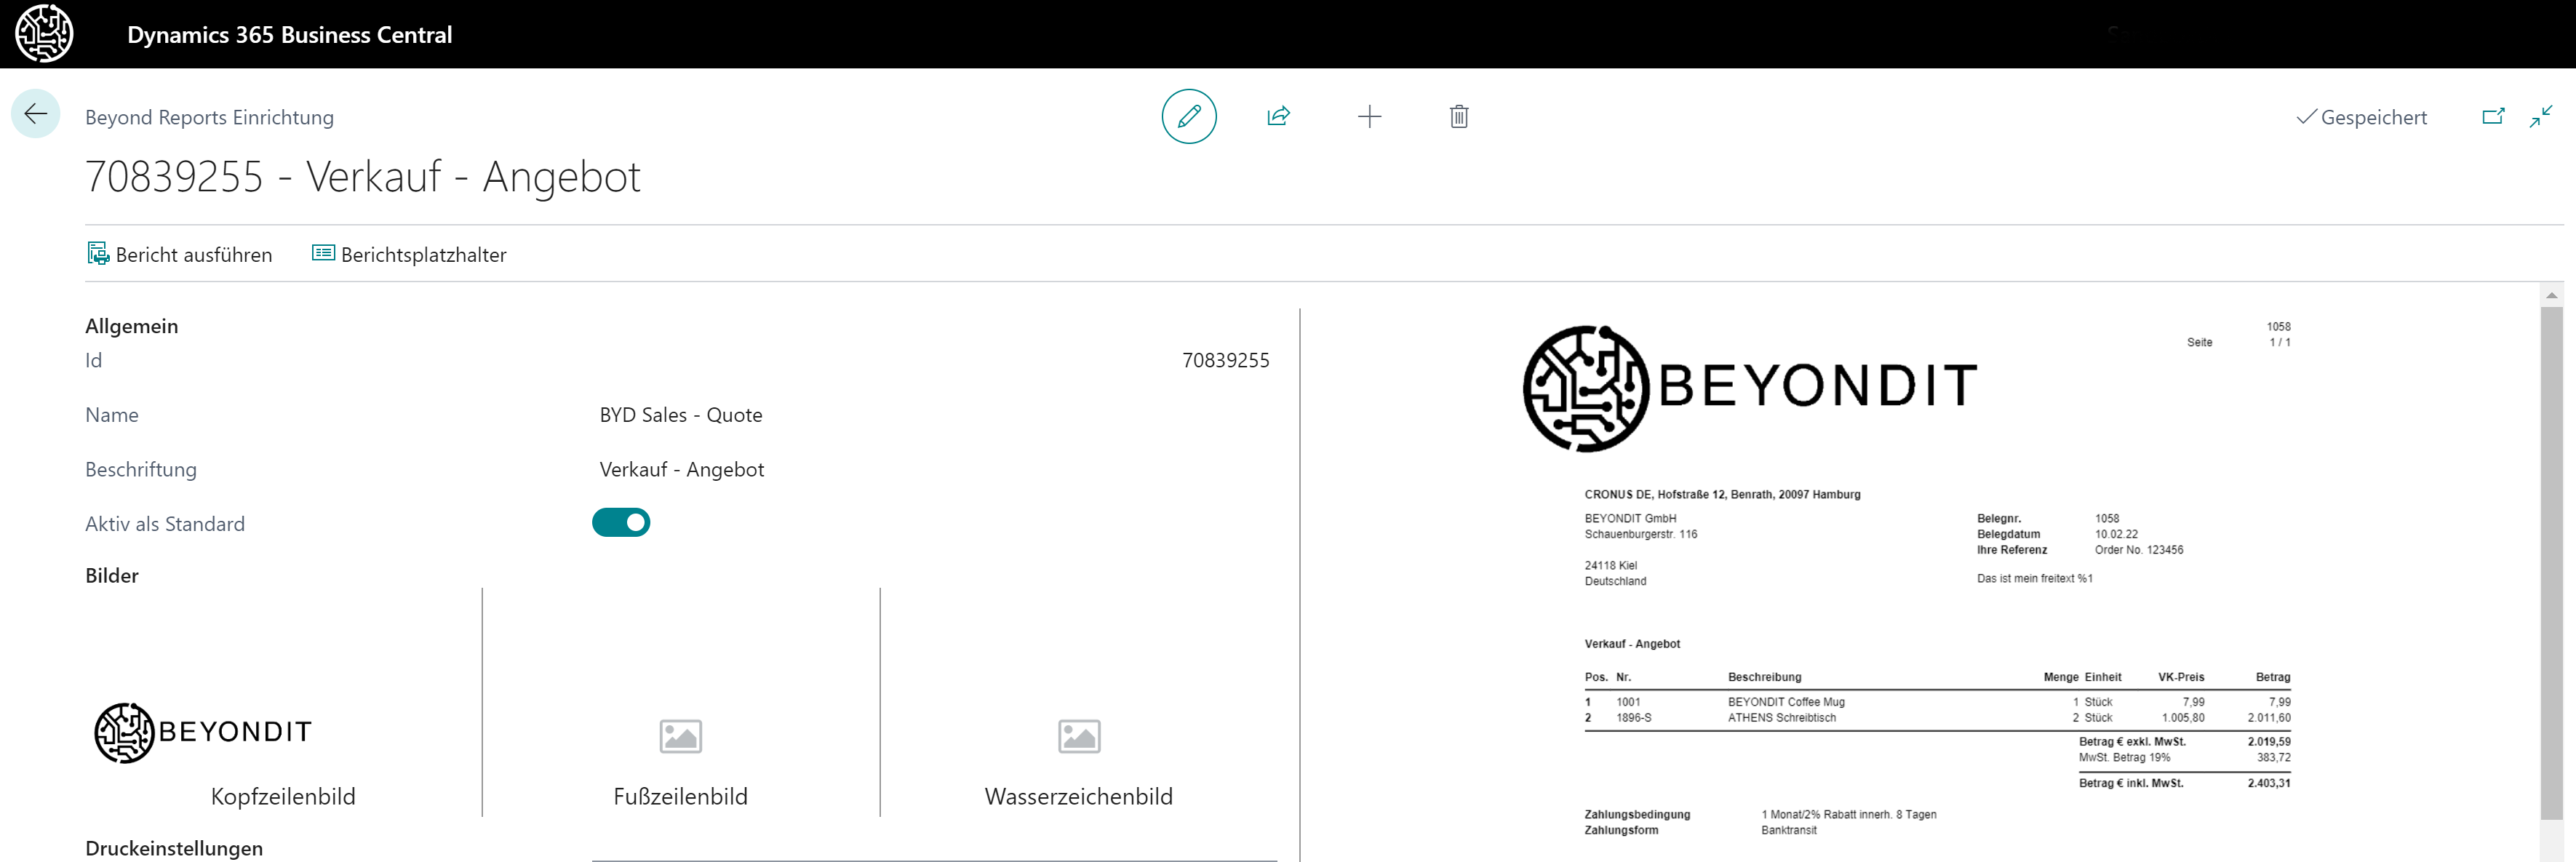Click the Wasserzeichenbild placeholder image icon
Viewport: 2576px width, 862px height.
click(x=1079, y=737)
